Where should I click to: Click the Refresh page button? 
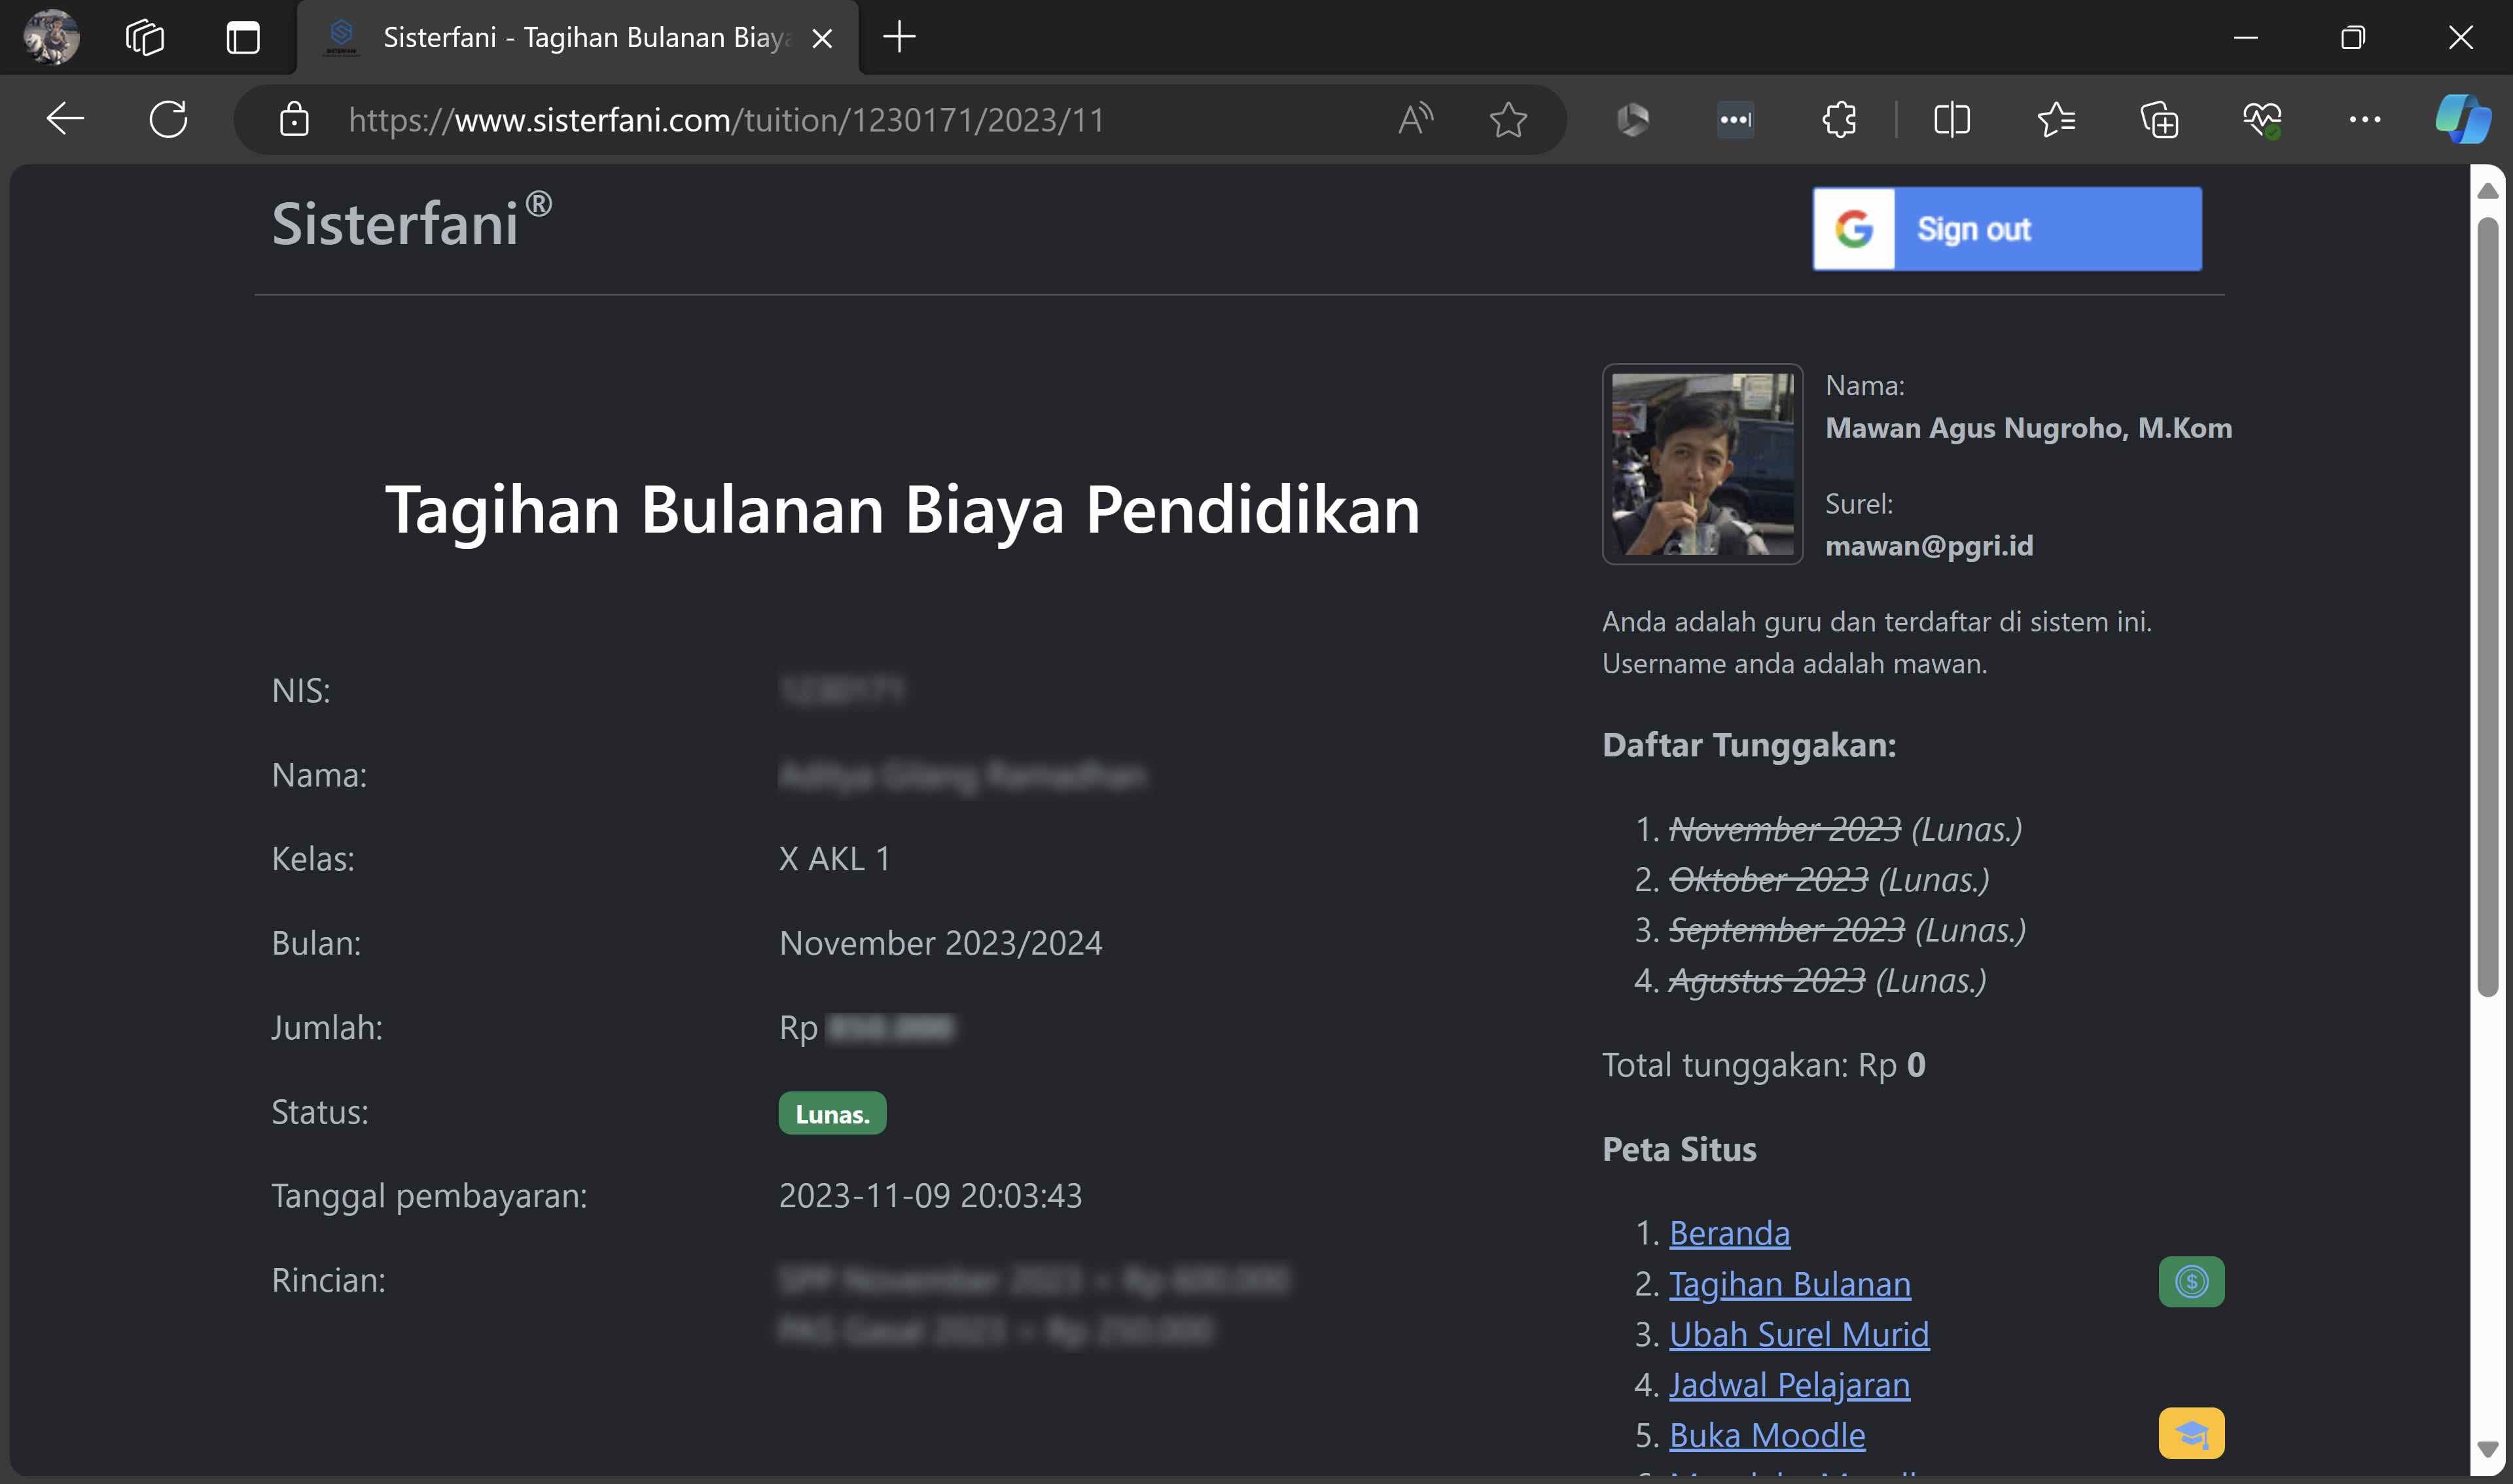[168, 120]
